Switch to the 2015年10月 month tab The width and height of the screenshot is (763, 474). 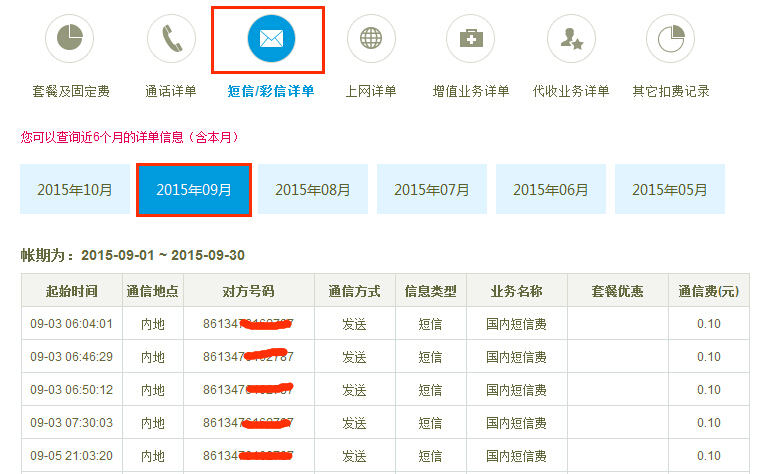(x=75, y=189)
